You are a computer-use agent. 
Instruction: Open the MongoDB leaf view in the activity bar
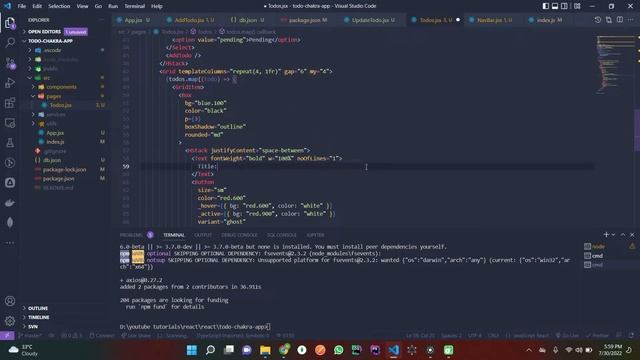point(10,222)
